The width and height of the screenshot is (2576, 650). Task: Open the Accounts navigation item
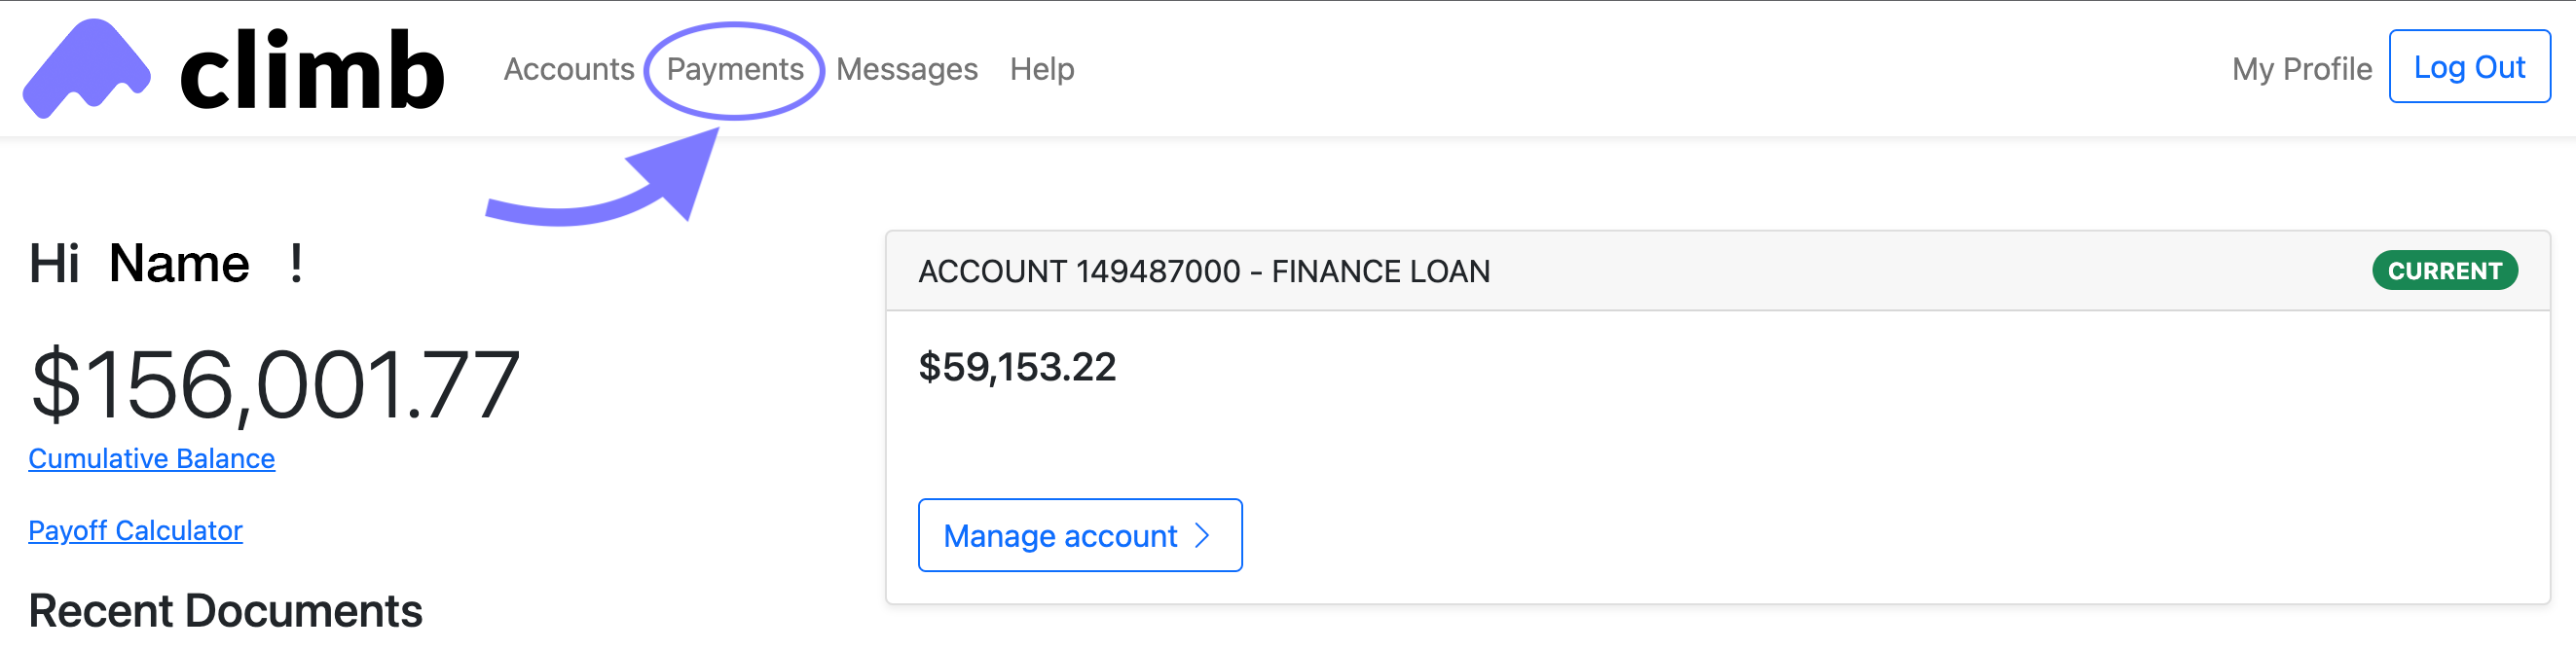[568, 69]
